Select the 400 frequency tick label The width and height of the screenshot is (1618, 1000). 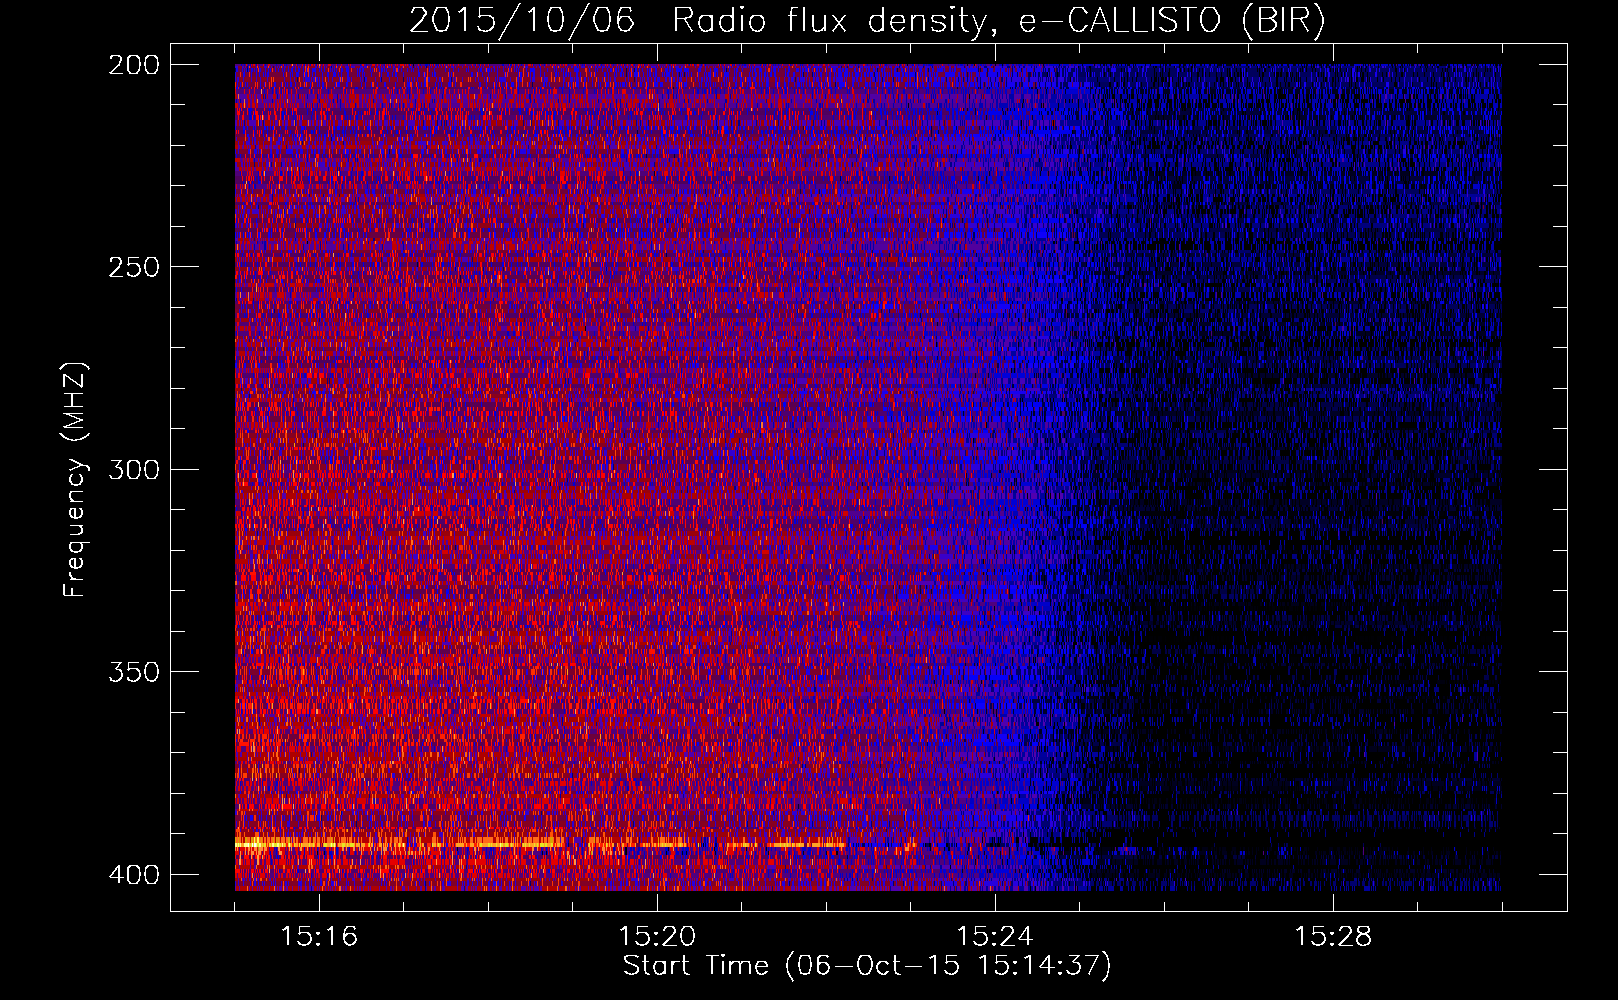[x=134, y=875]
